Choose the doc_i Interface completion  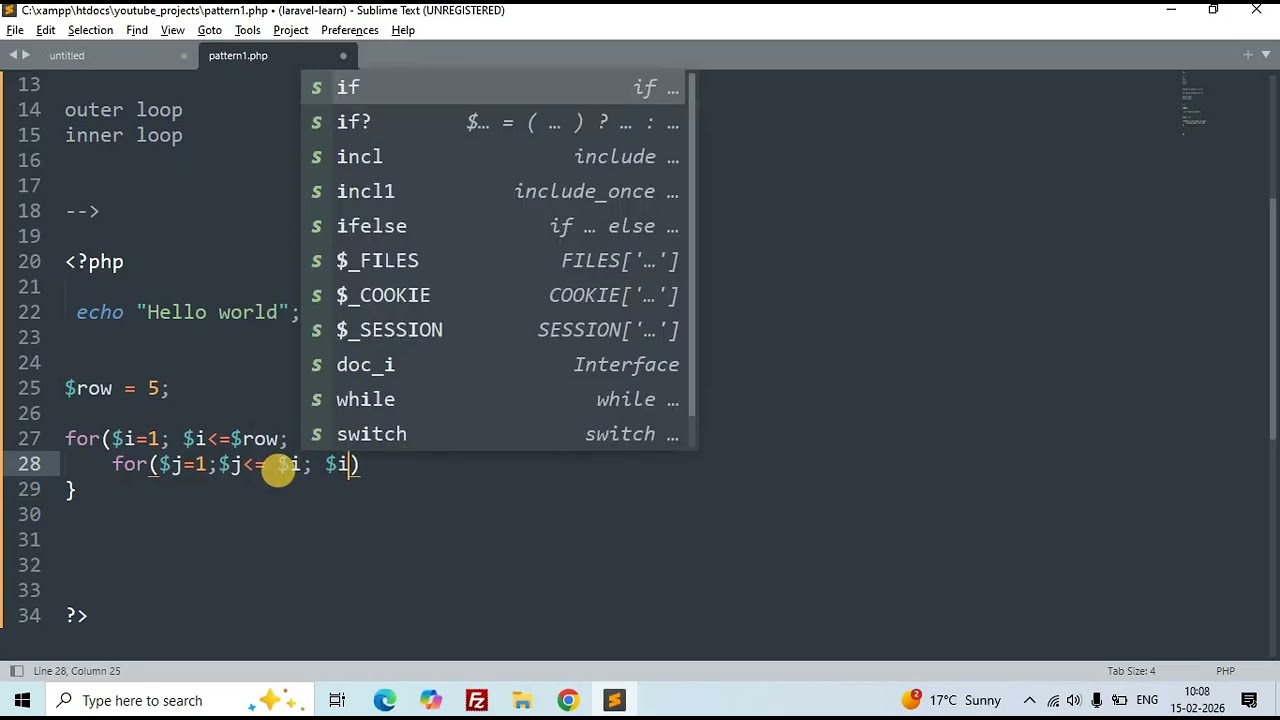pos(495,365)
